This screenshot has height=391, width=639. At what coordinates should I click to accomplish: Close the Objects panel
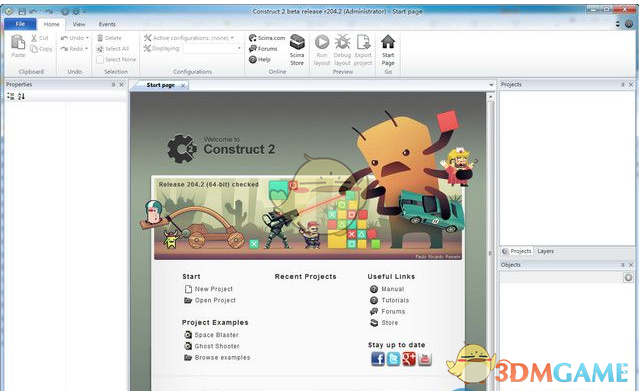point(630,265)
